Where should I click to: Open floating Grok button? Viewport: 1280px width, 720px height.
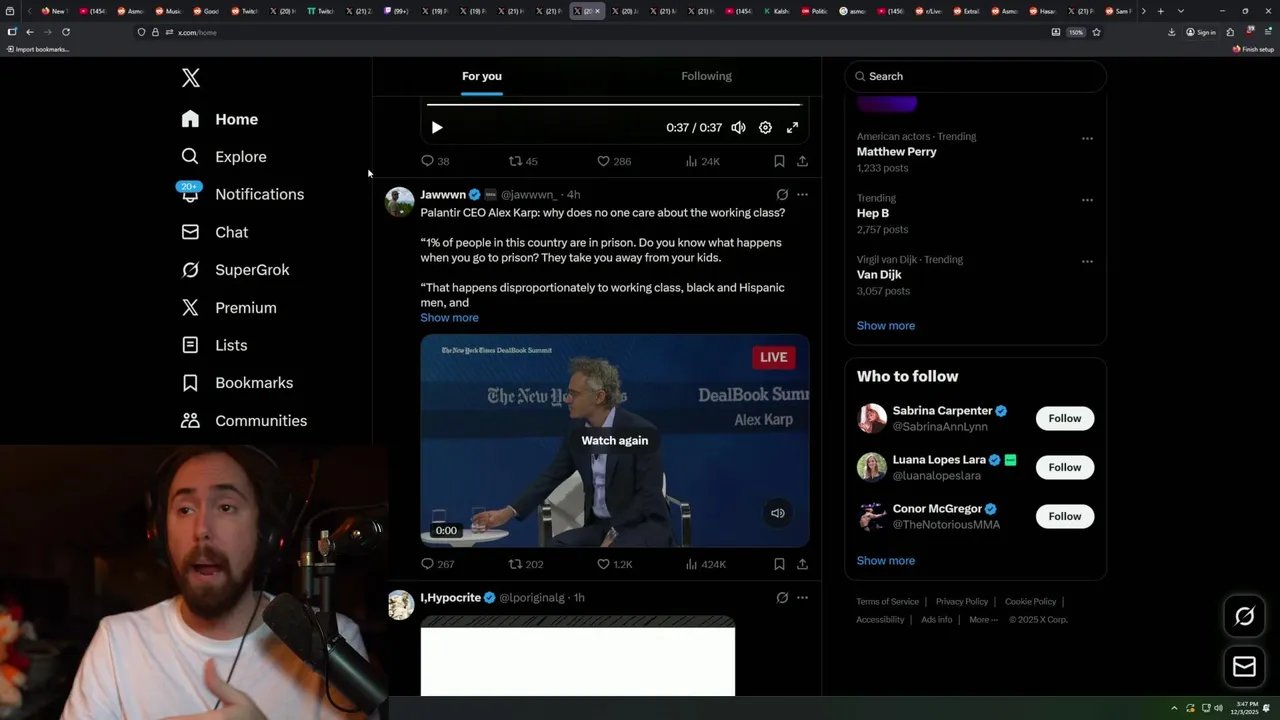pos(1244,617)
